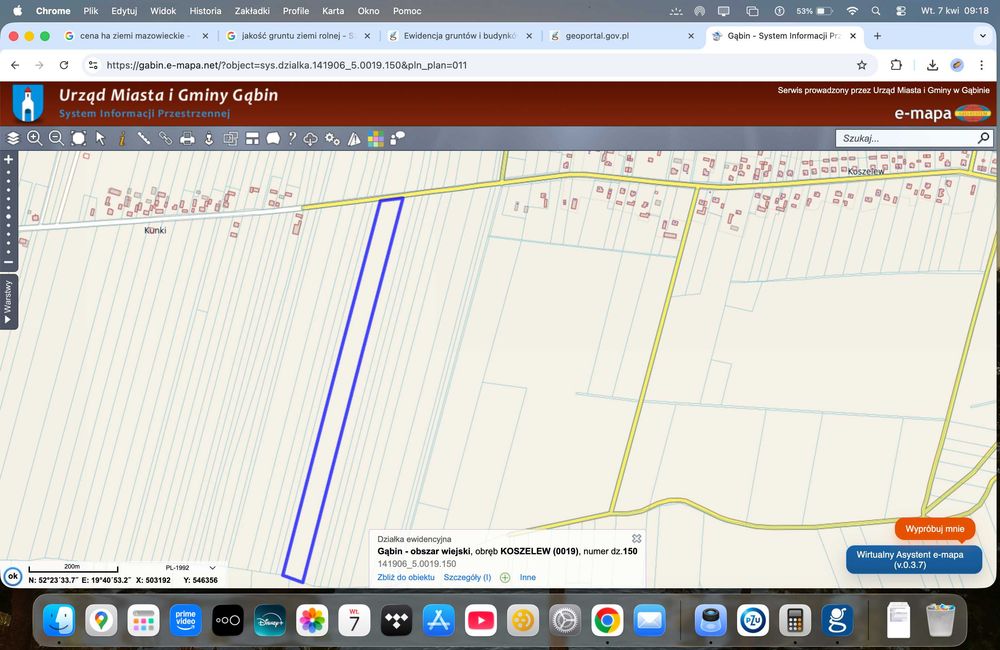Expand the green plus in parcel popup
Image resolution: width=1000 pixels, height=650 pixels.
(505, 577)
